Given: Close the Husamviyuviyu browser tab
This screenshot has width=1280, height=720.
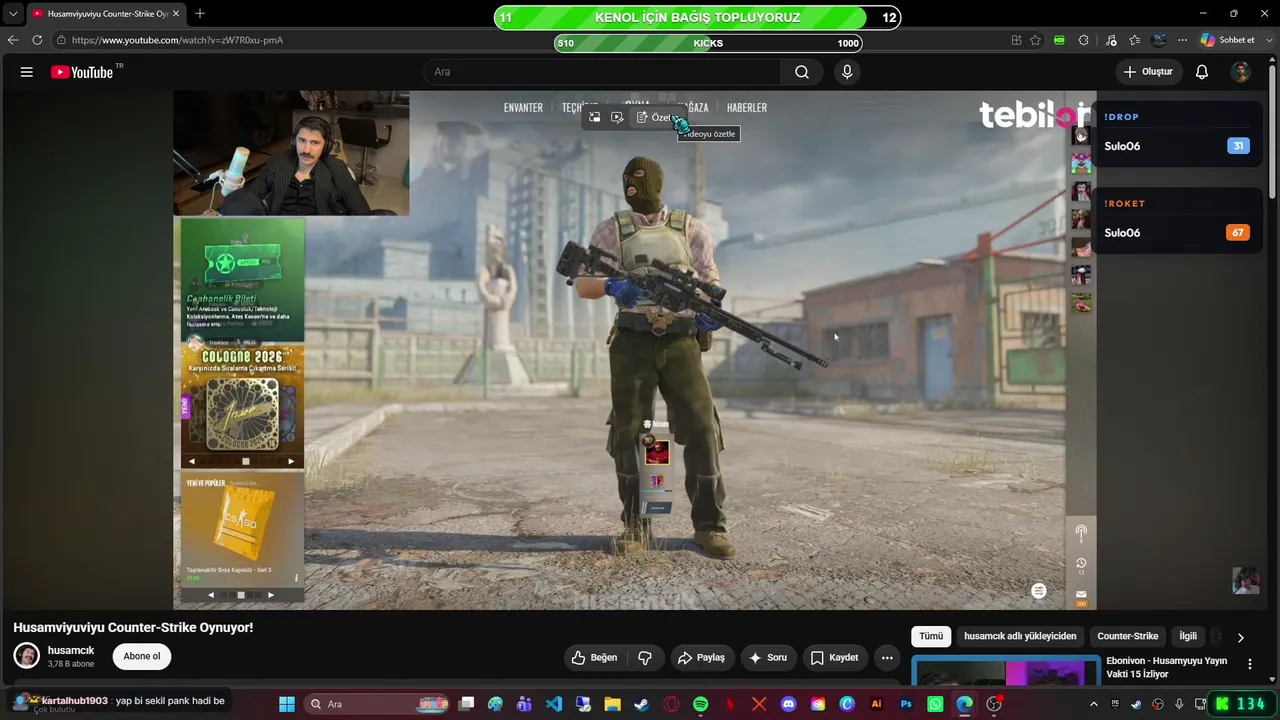Looking at the screenshot, I should (176, 14).
